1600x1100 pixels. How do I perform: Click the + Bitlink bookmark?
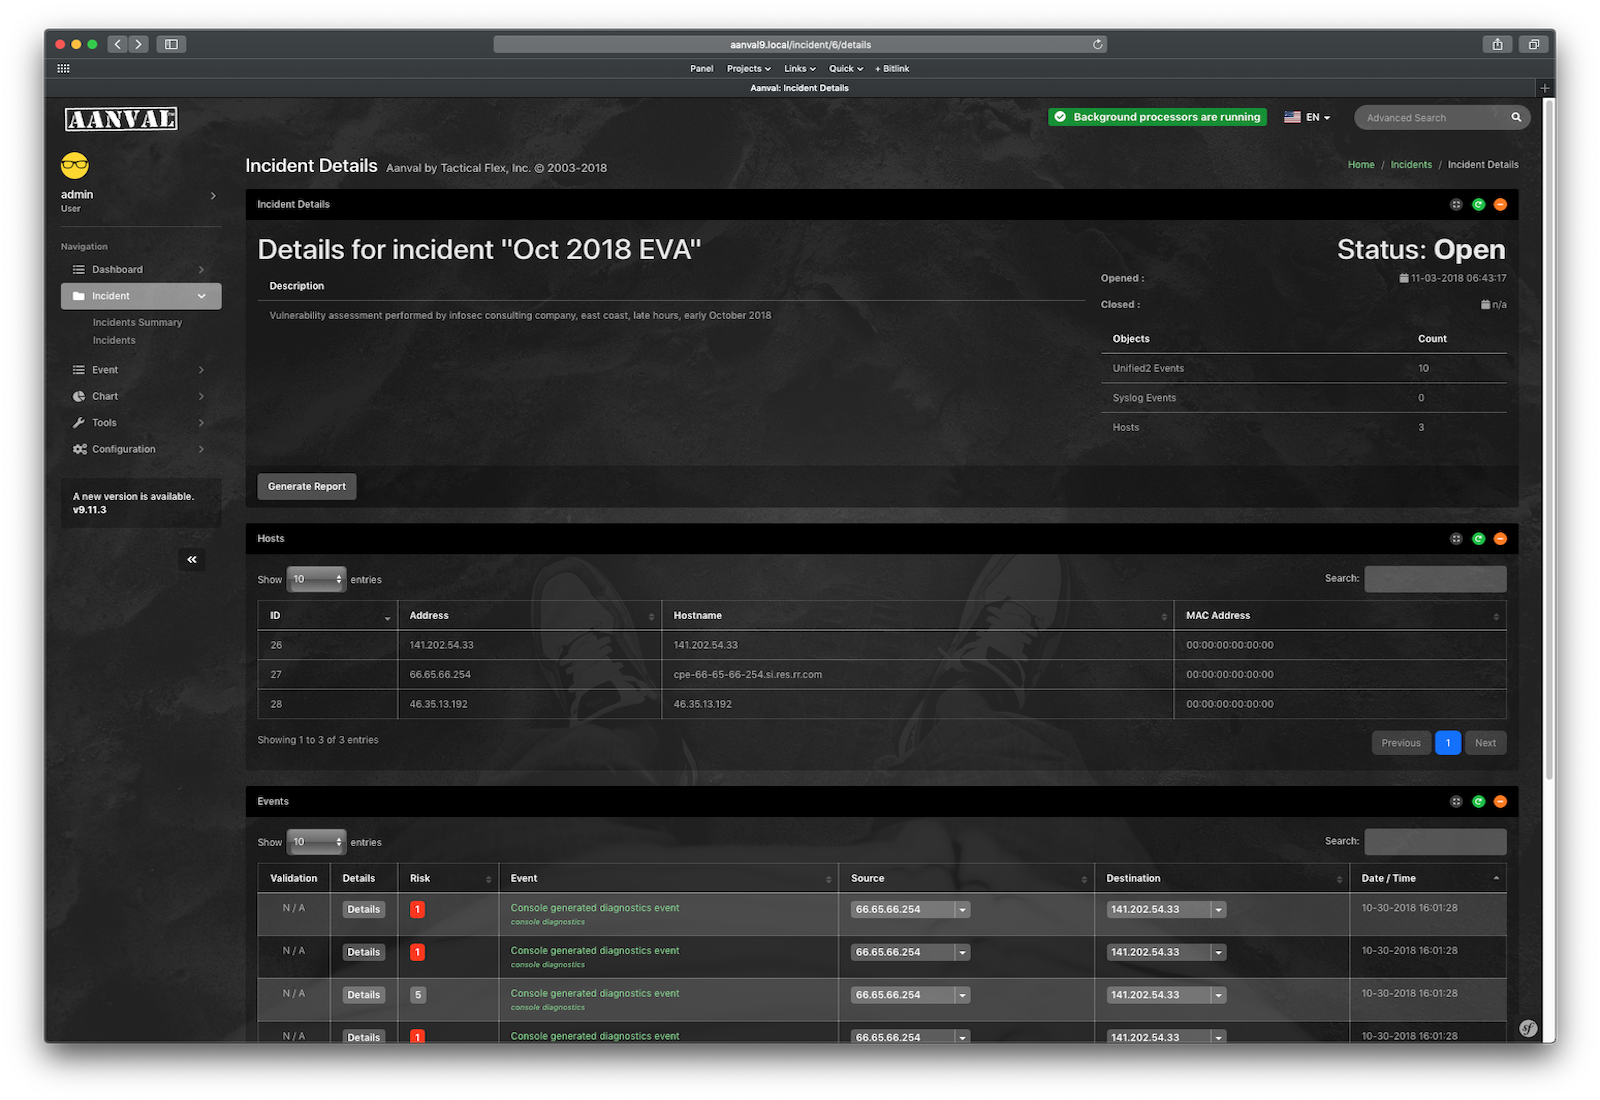(892, 68)
